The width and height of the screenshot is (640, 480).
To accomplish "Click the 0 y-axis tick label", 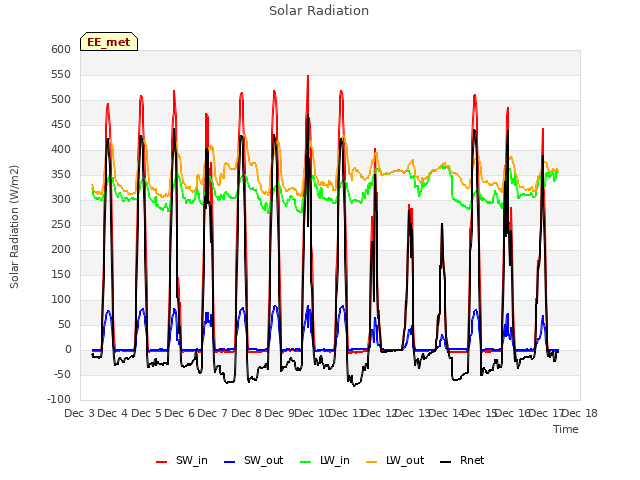I will point(68,349).
